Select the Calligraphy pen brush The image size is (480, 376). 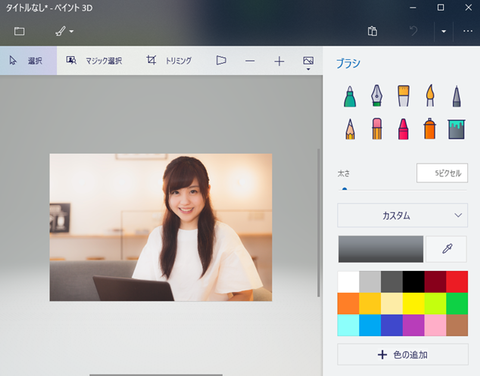[x=377, y=96]
